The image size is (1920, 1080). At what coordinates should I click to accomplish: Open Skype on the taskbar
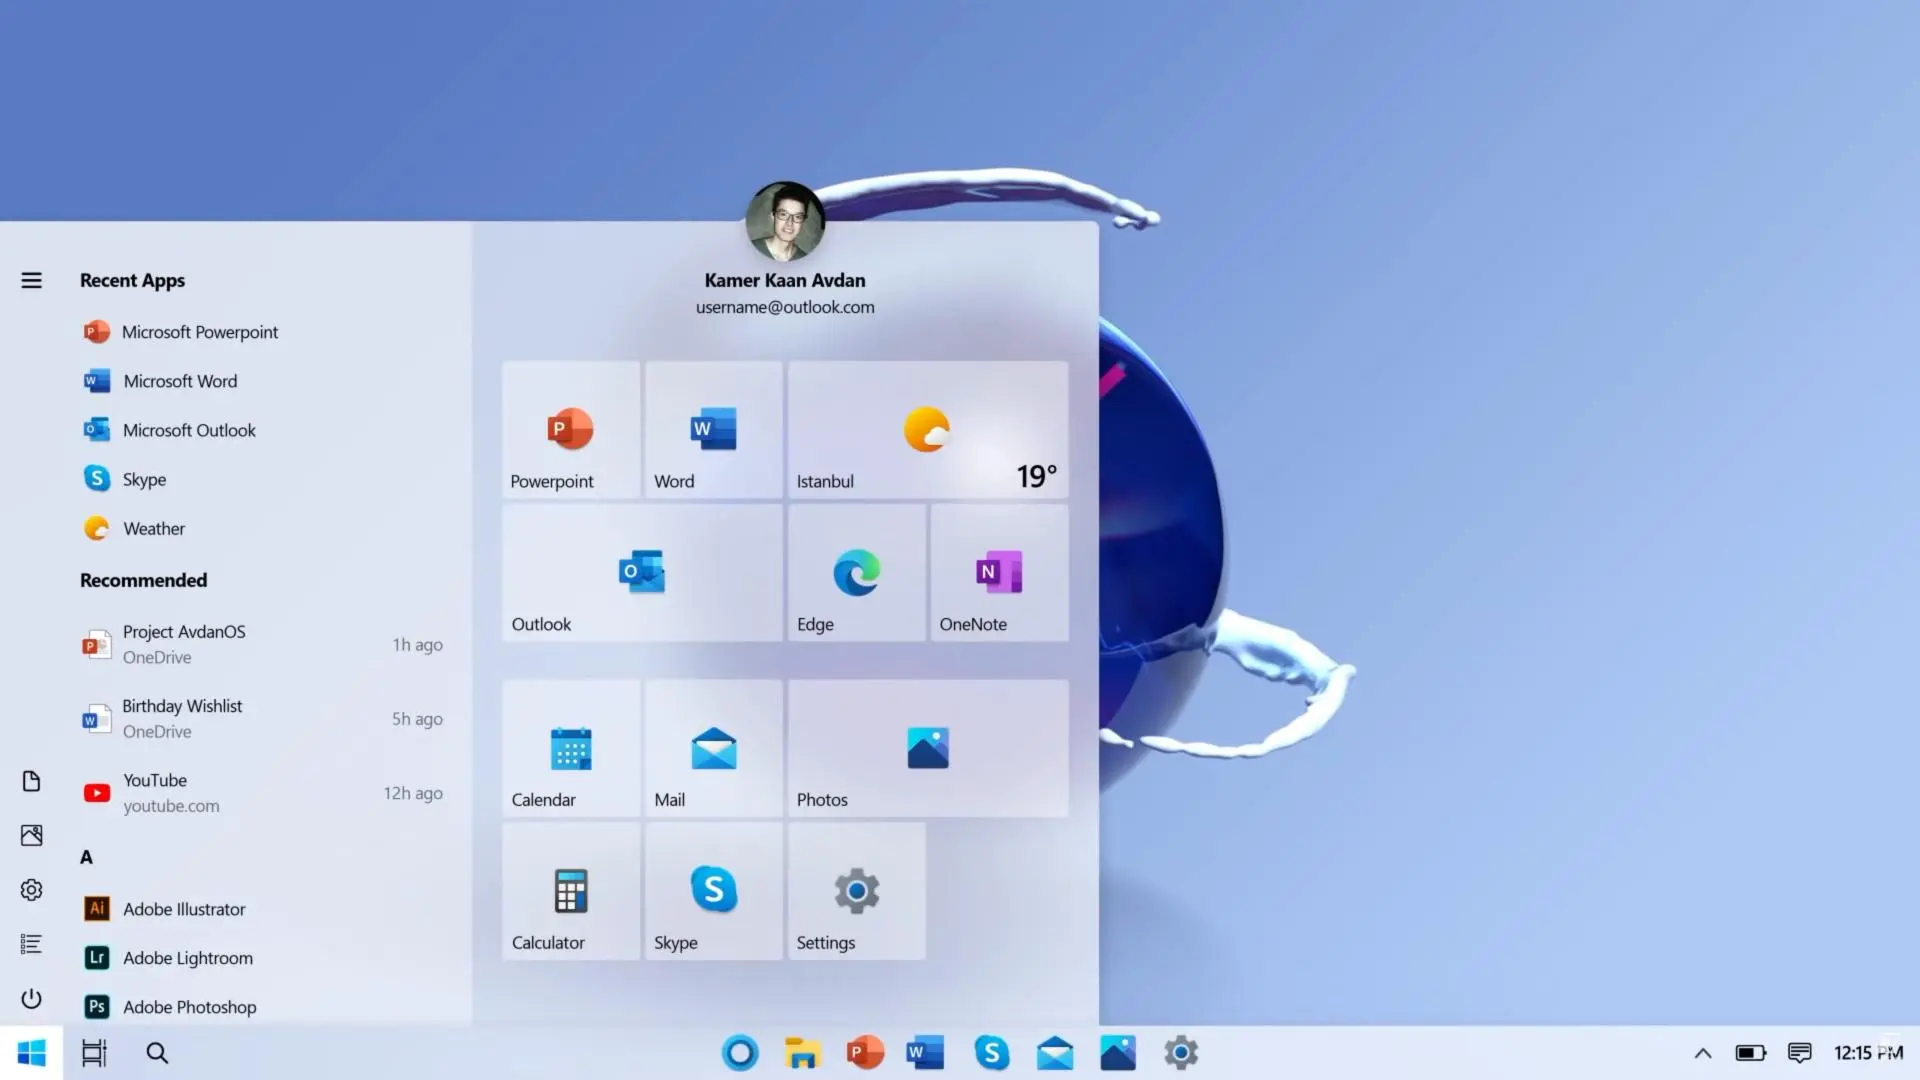pos(991,1053)
